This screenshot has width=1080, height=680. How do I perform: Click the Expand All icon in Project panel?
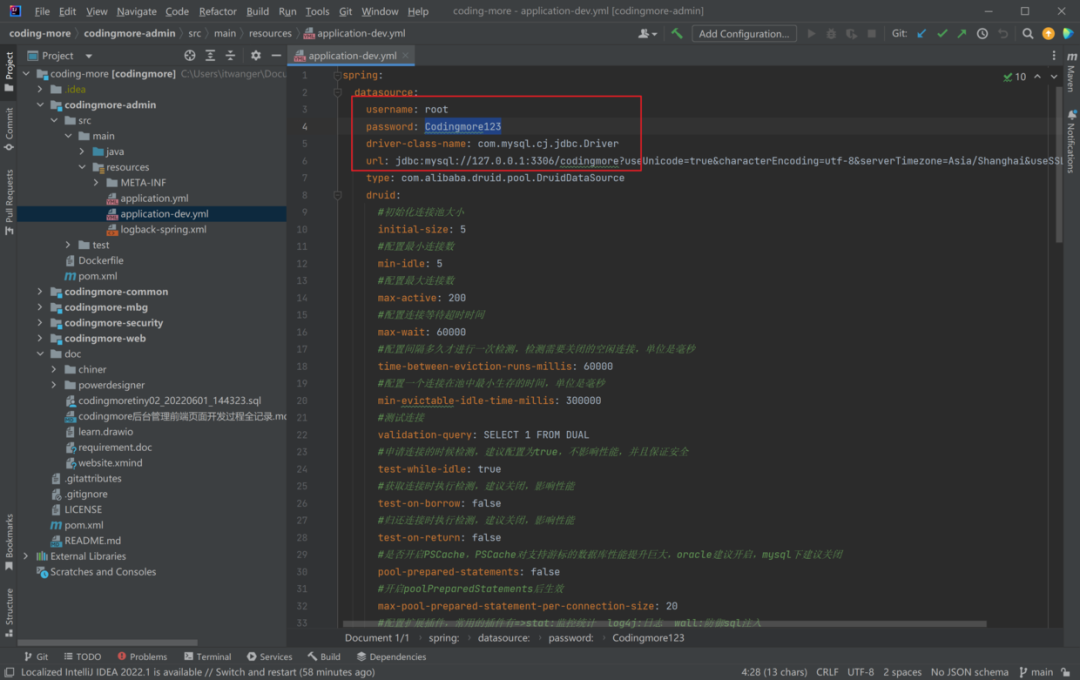pyautogui.click(x=210, y=55)
